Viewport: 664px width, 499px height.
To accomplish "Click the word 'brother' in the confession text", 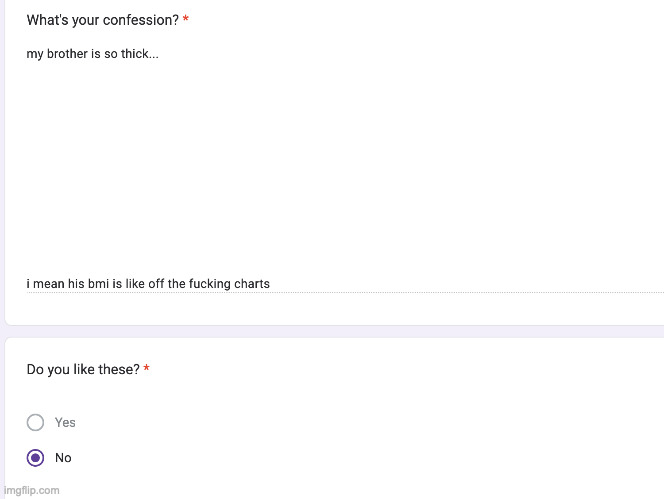I will [x=67, y=54].
